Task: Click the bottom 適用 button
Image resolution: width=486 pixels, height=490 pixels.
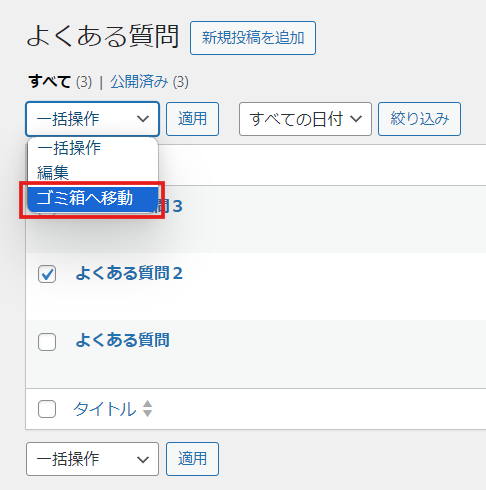Action: tap(192, 459)
